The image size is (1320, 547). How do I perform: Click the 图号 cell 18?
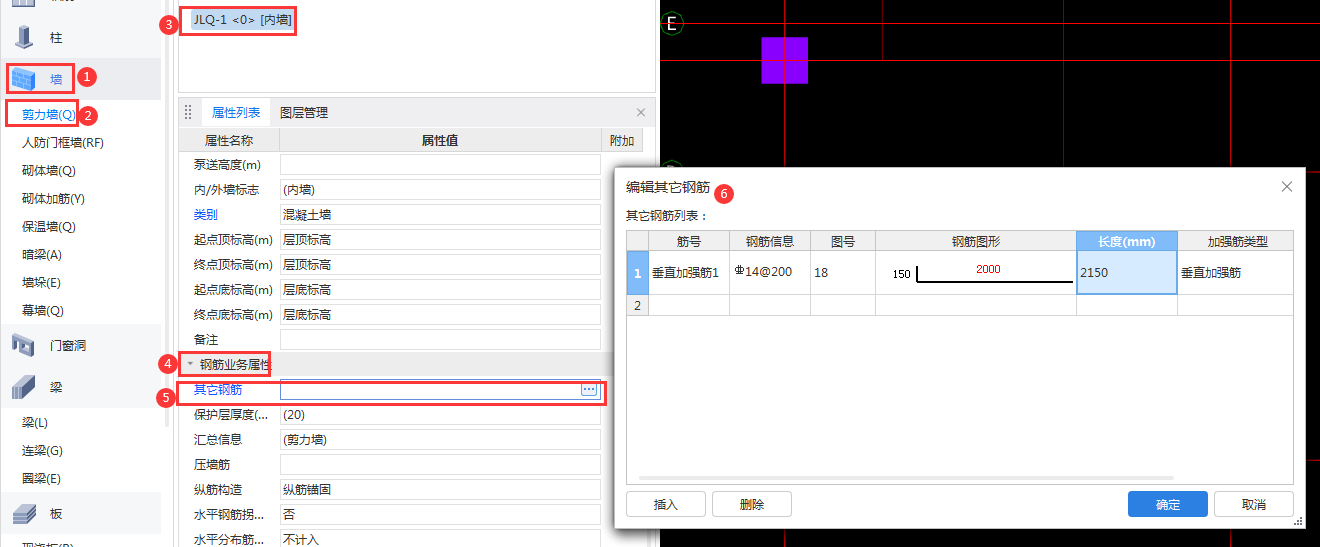(843, 272)
